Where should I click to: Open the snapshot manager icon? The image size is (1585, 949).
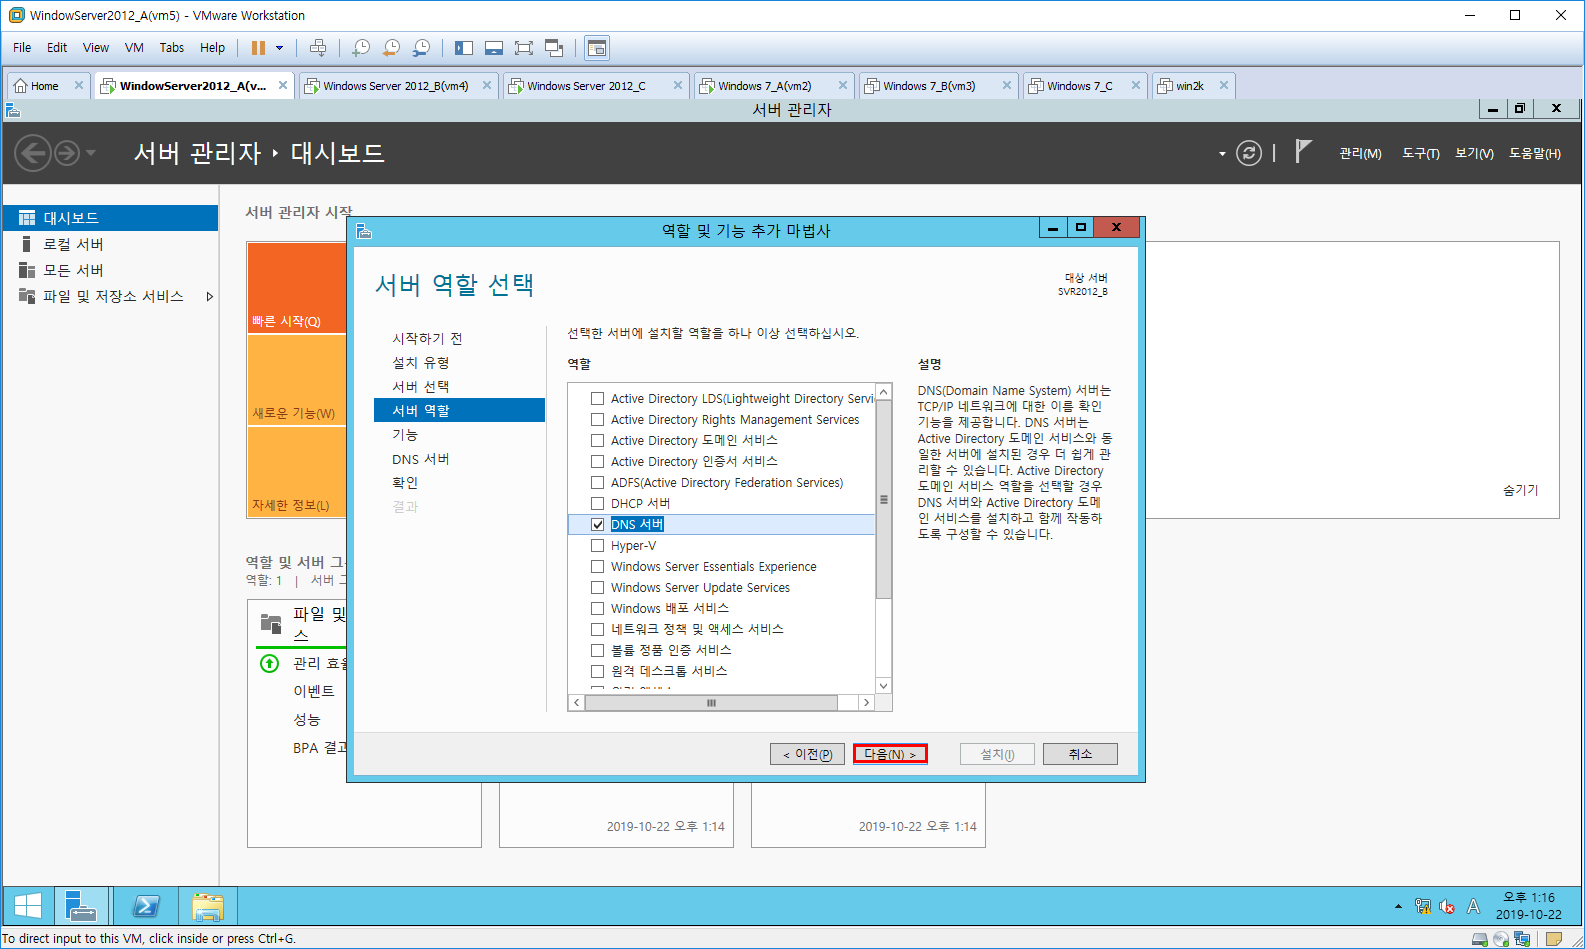point(422,48)
